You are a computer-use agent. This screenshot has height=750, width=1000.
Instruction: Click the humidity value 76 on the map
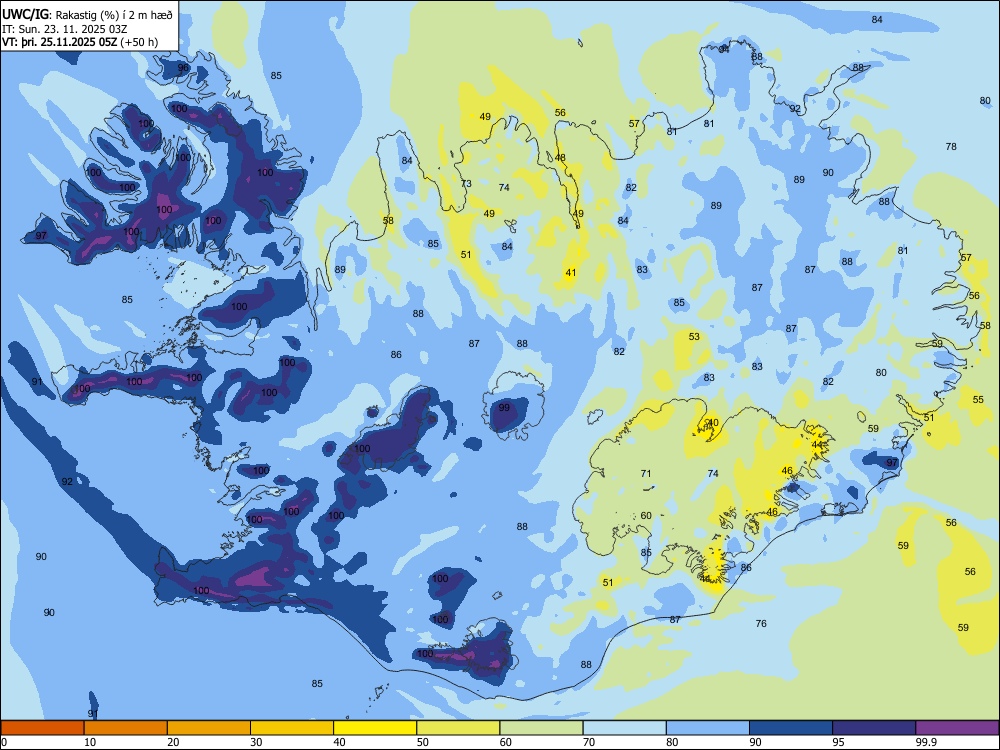pyautogui.click(x=761, y=623)
